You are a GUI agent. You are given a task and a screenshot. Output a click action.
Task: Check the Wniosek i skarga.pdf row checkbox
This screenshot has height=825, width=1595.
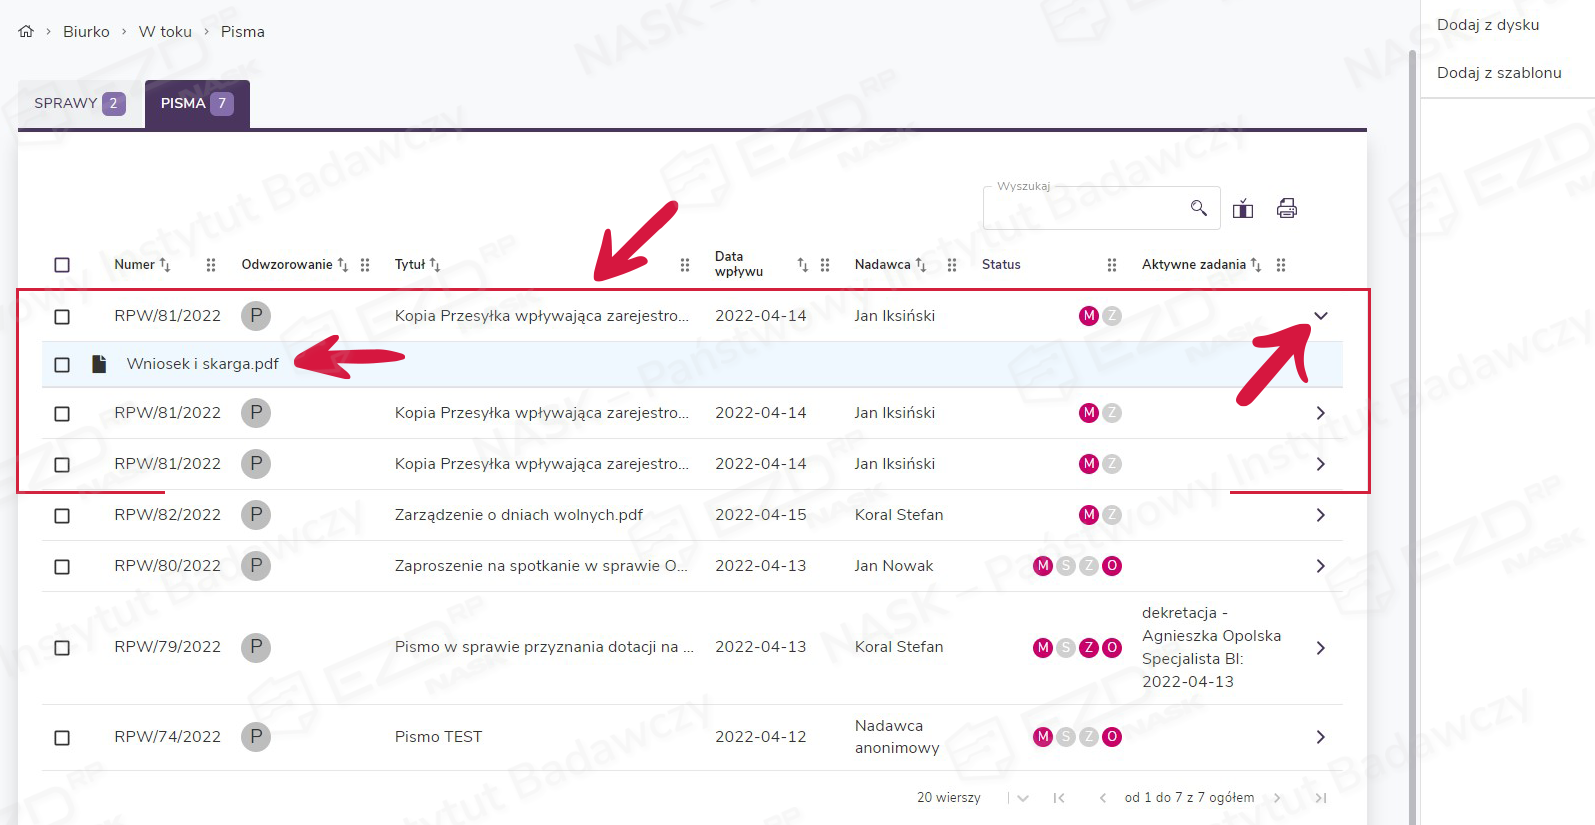[x=62, y=365]
